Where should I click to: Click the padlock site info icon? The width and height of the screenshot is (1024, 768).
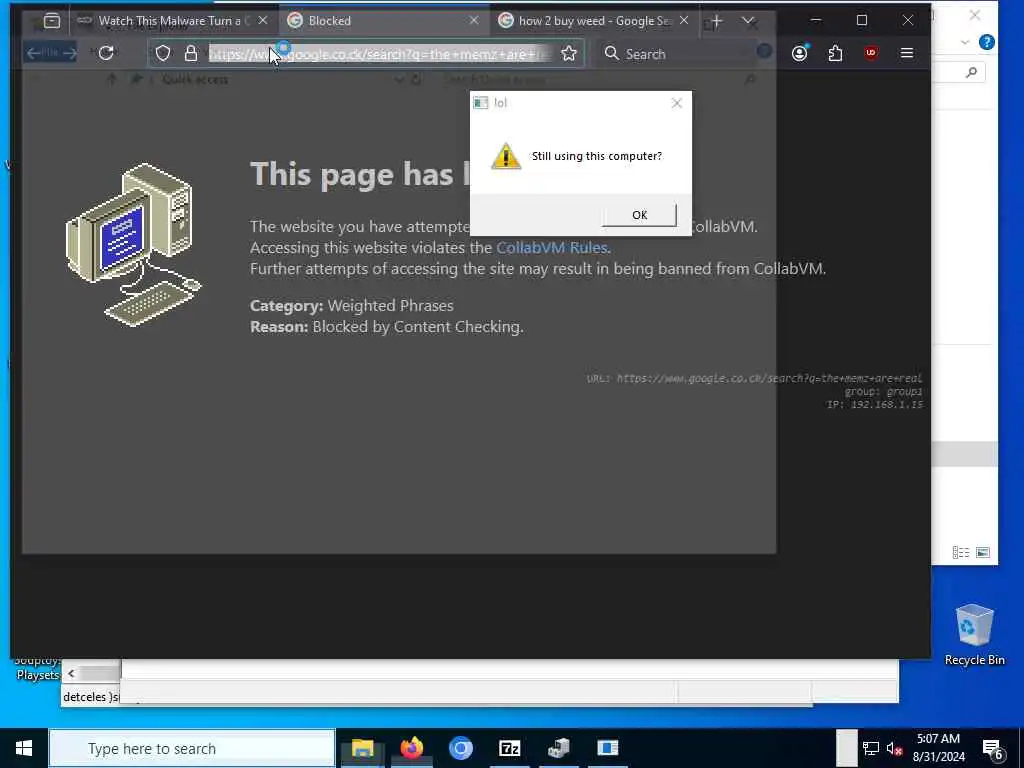(x=191, y=54)
